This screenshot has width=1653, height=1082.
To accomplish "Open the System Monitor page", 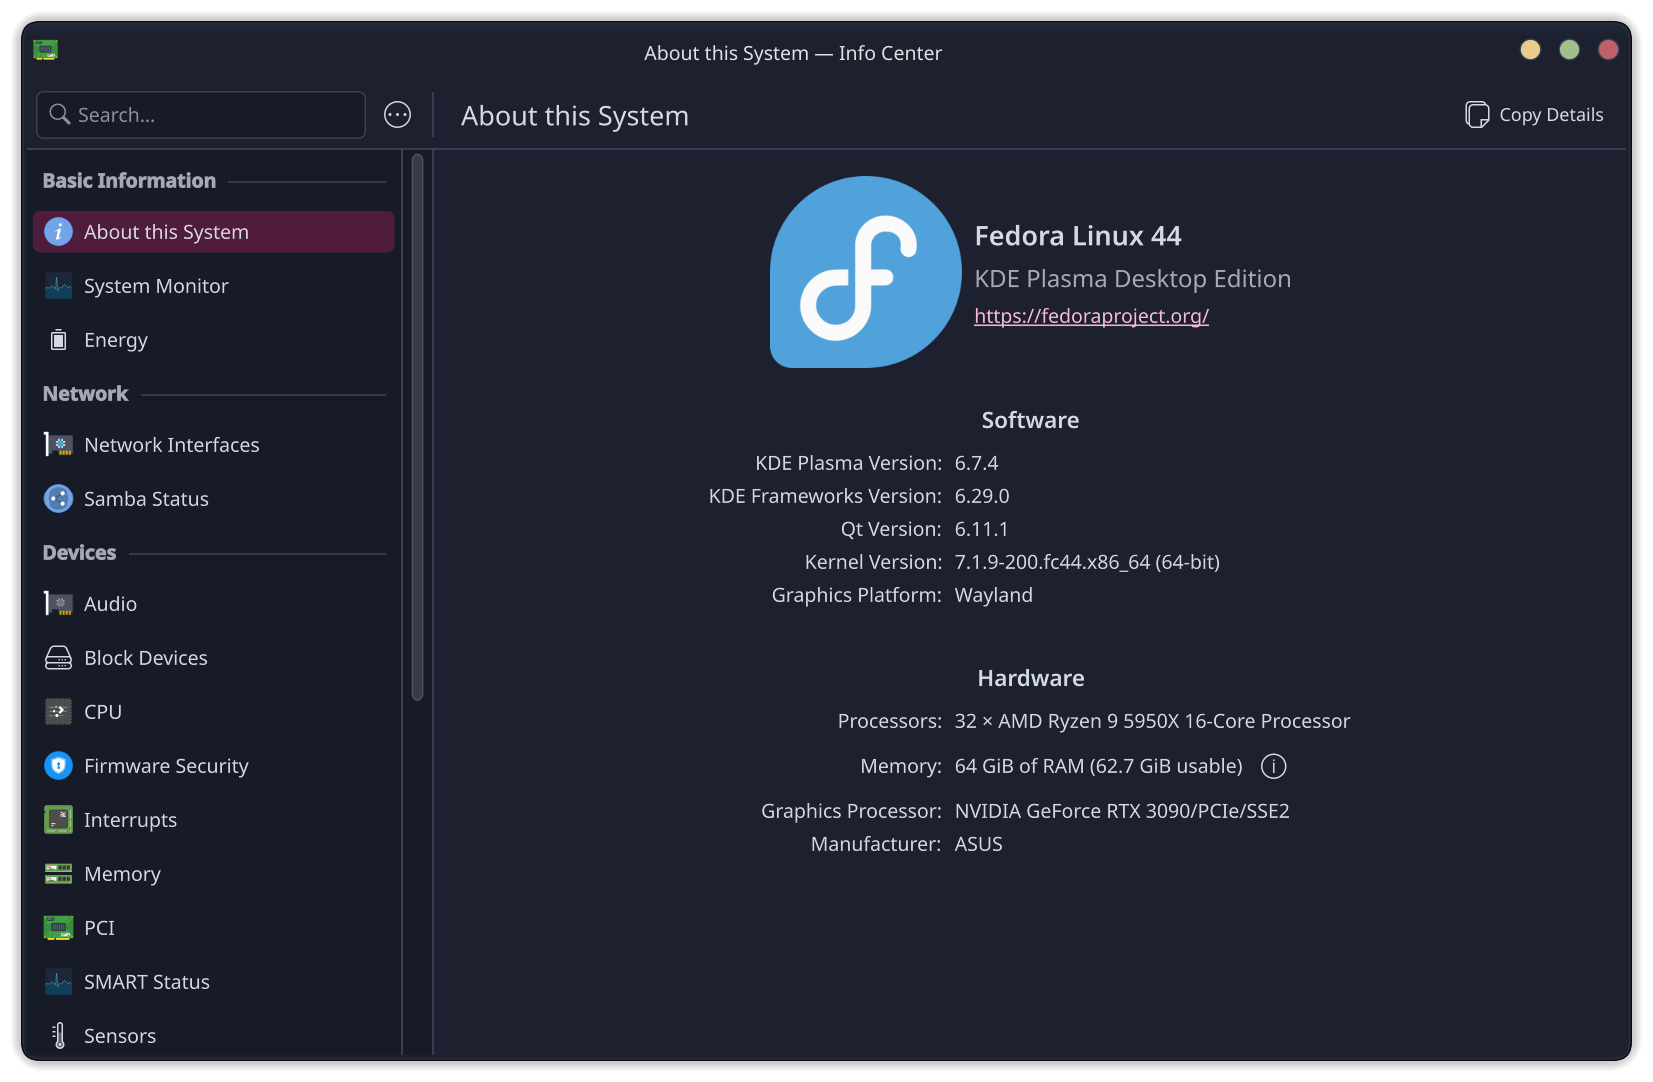I will (213, 286).
